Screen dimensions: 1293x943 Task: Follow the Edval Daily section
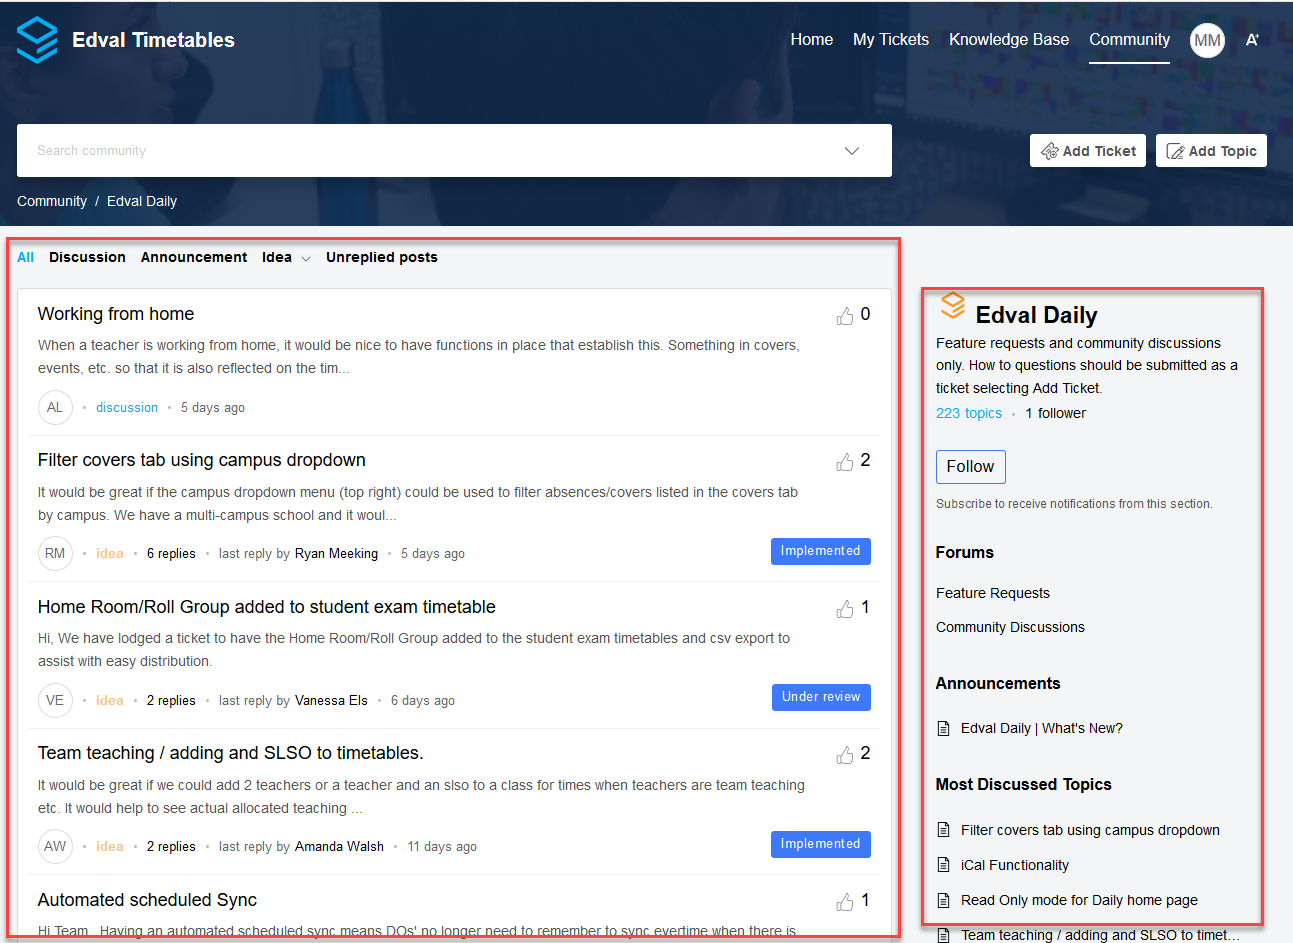[970, 467]
